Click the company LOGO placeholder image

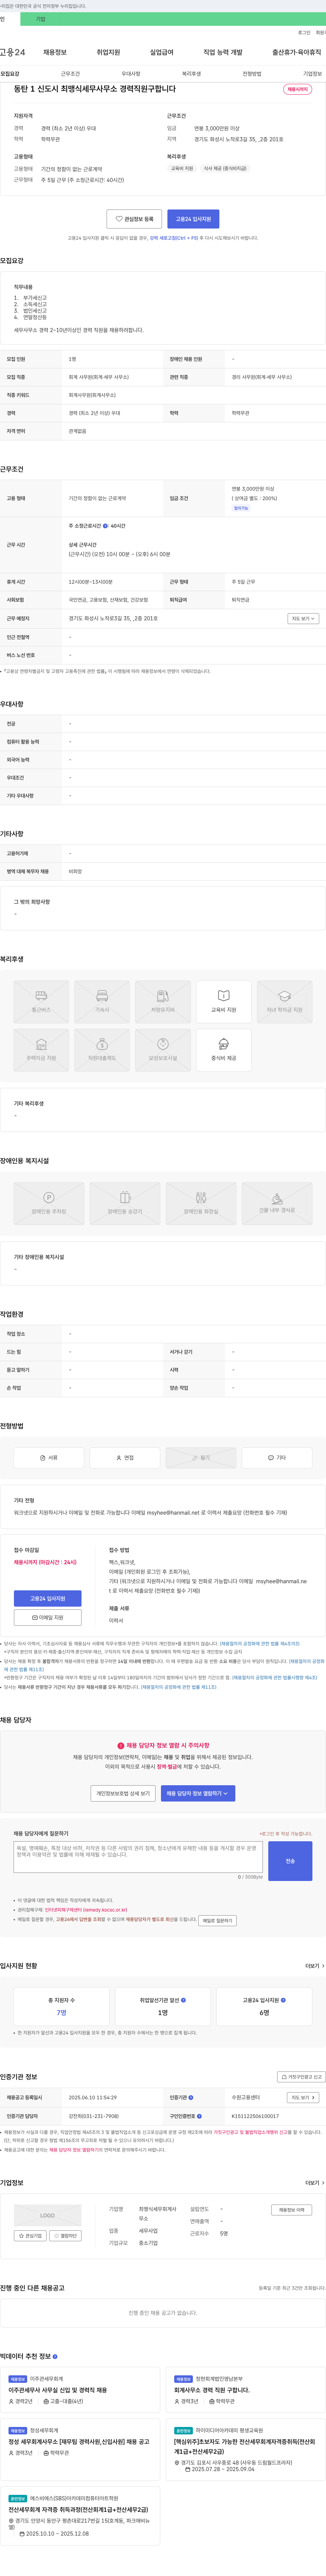tap(48, 2215)
